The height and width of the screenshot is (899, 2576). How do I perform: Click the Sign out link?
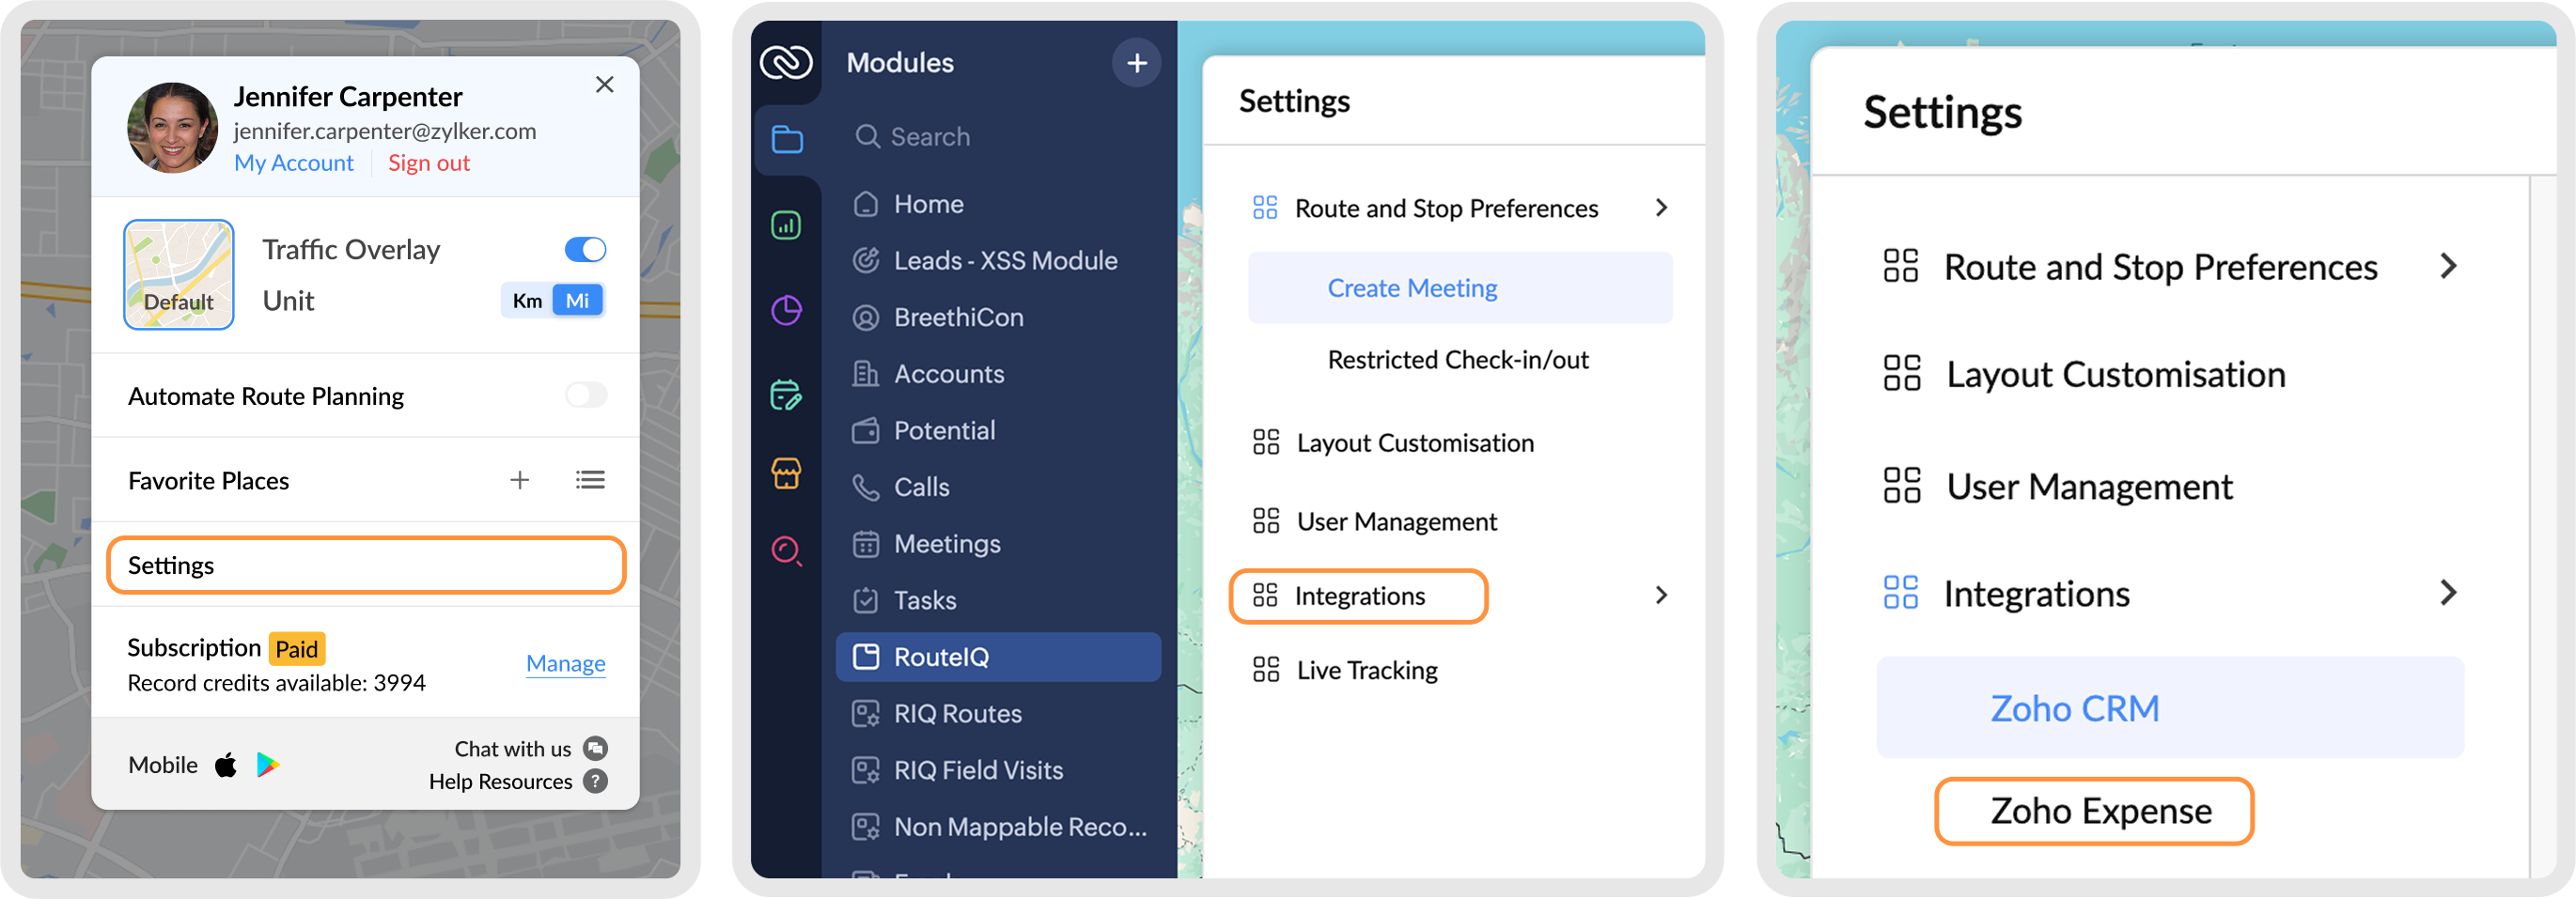pyautogui.click(x=428, y=163)
